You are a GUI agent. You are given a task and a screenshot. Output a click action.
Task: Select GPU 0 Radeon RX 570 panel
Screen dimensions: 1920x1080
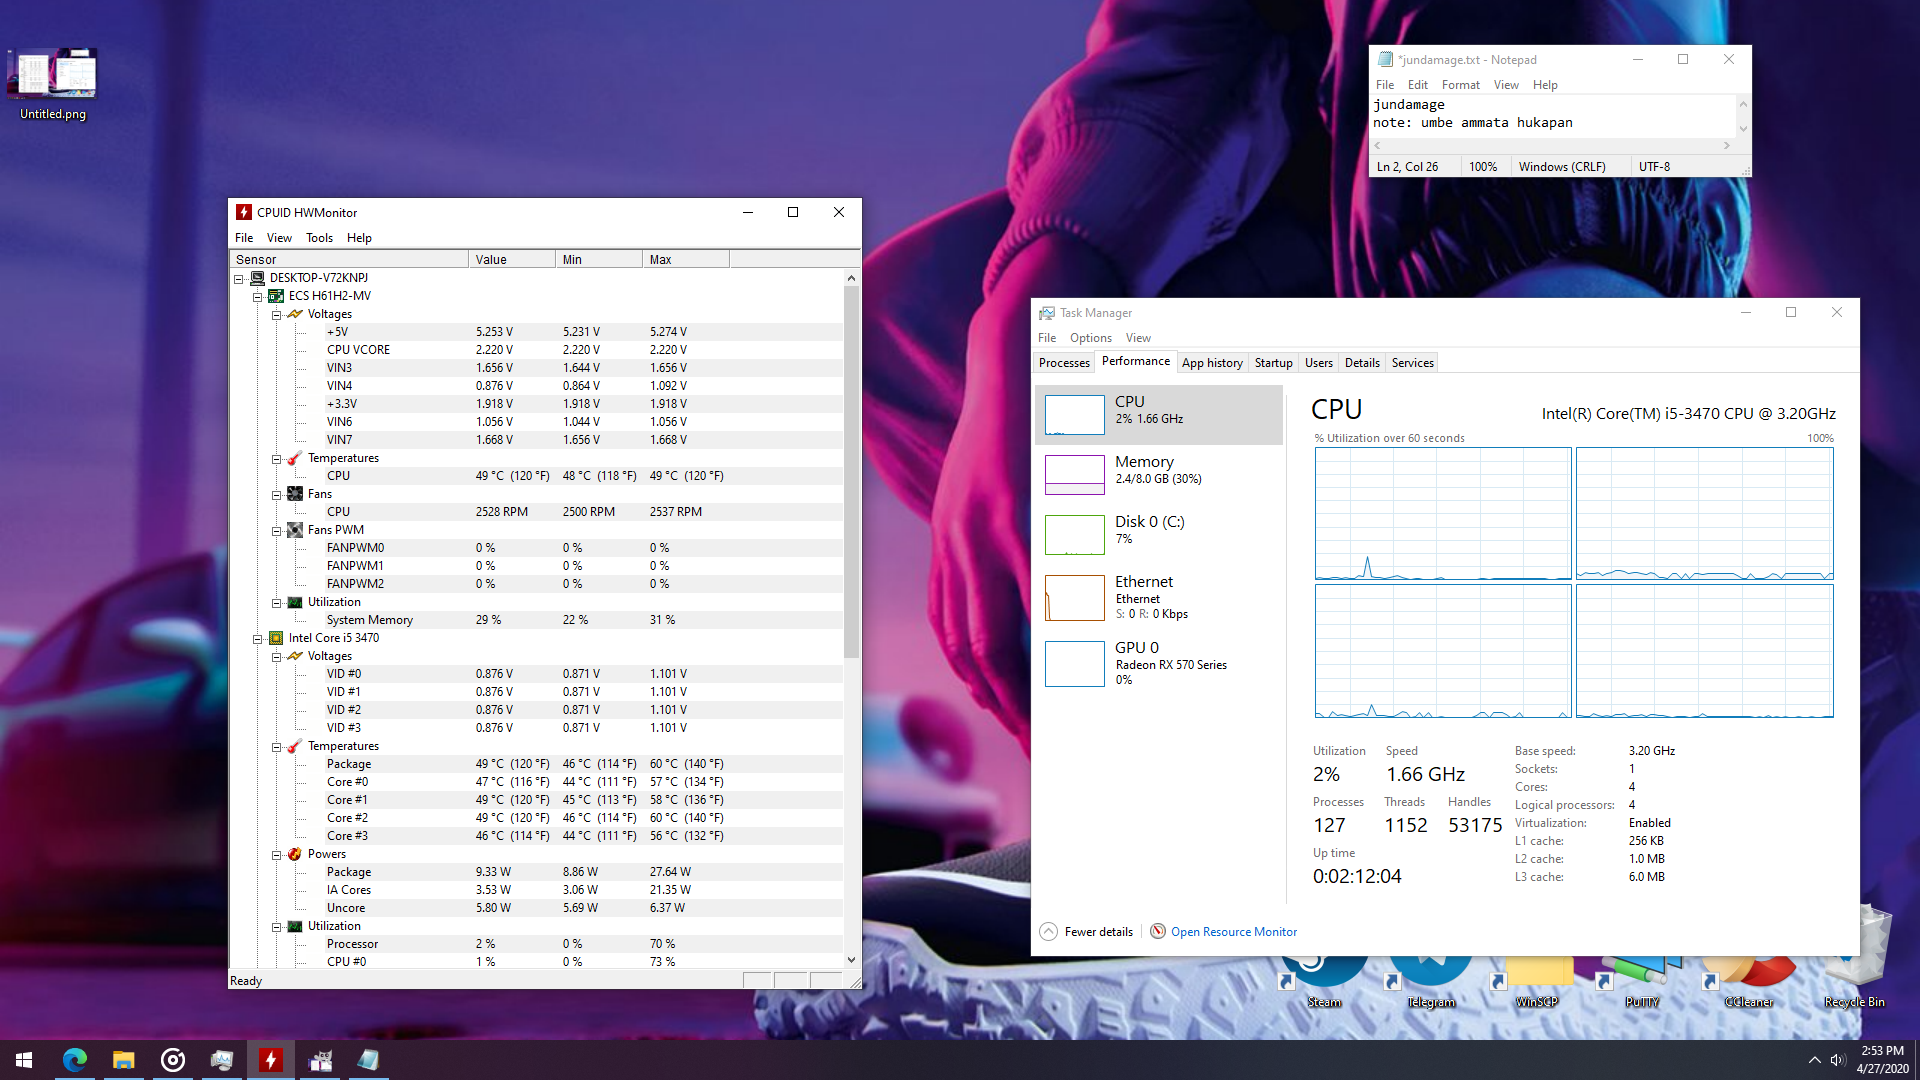pos(1159,663)
